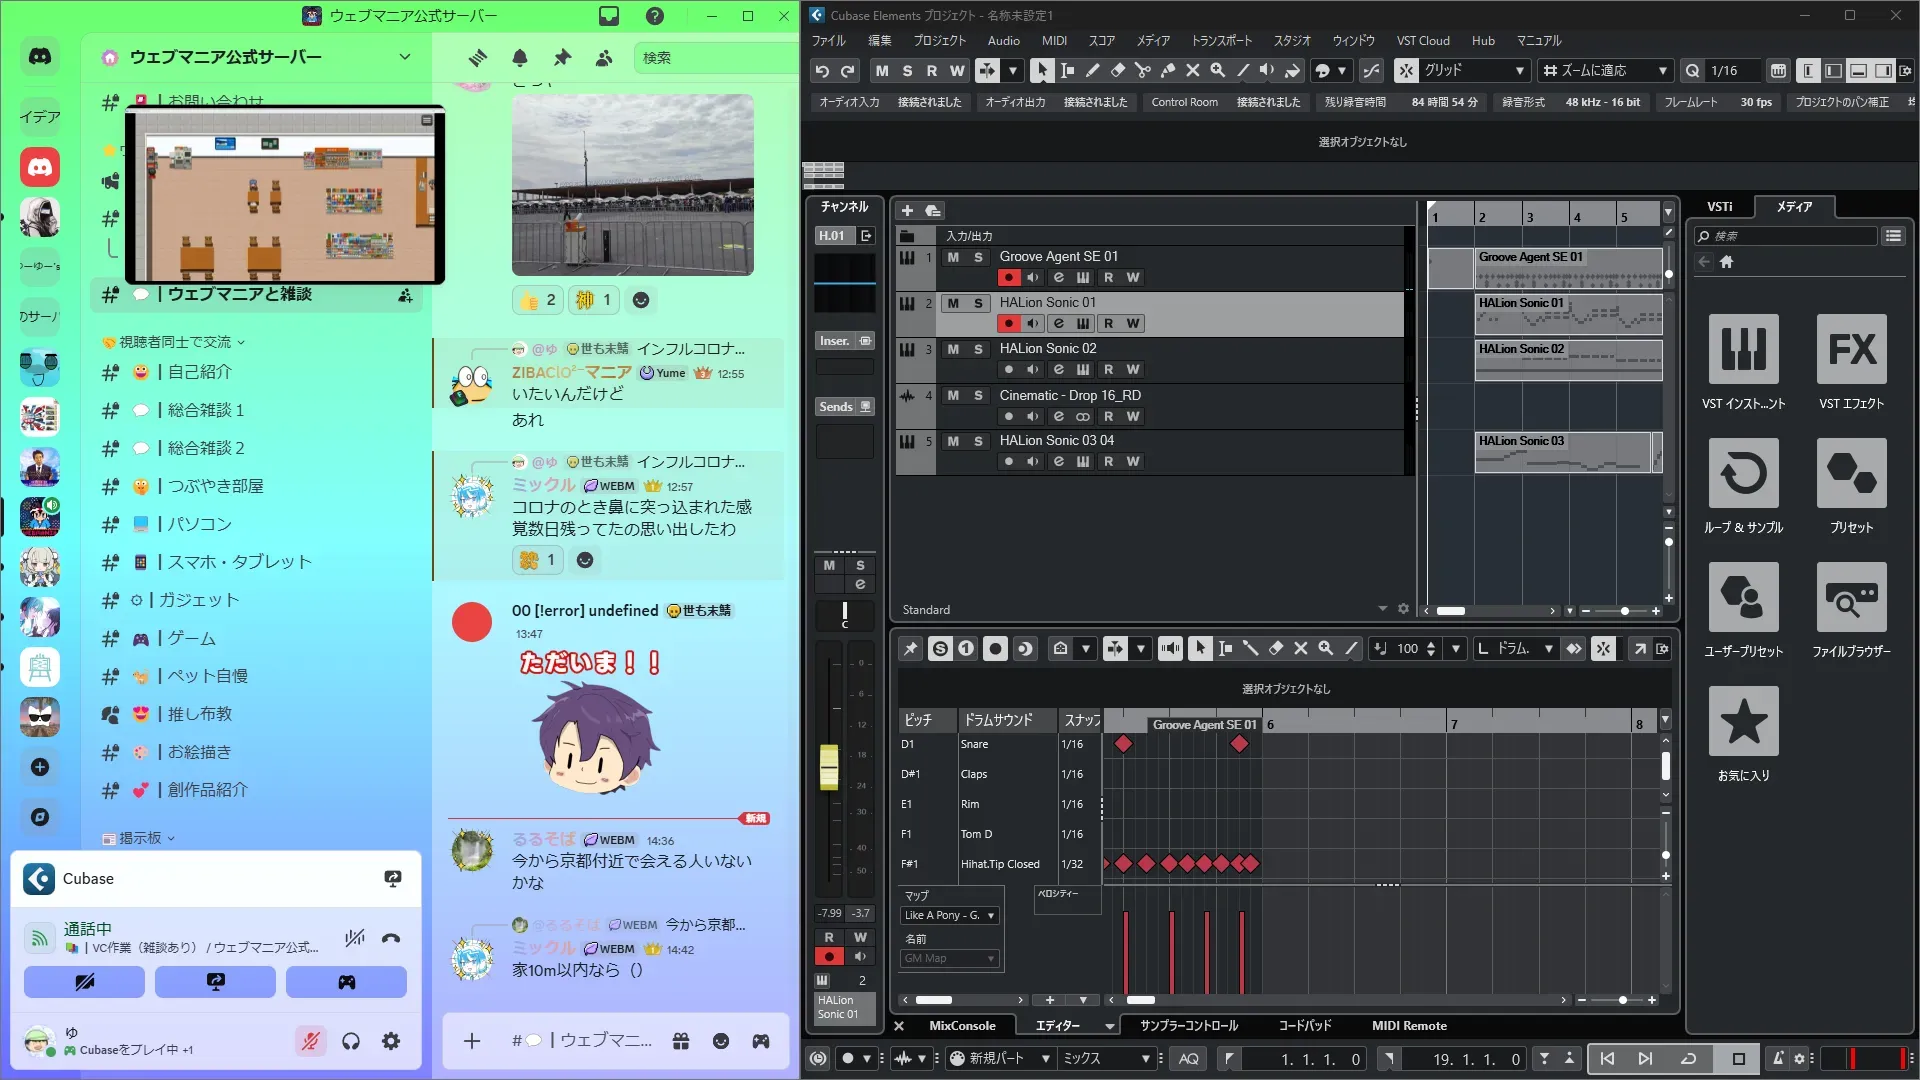Open the ゲーム channel in Discord
The image size is (1920, 1080).
(191, 638)
